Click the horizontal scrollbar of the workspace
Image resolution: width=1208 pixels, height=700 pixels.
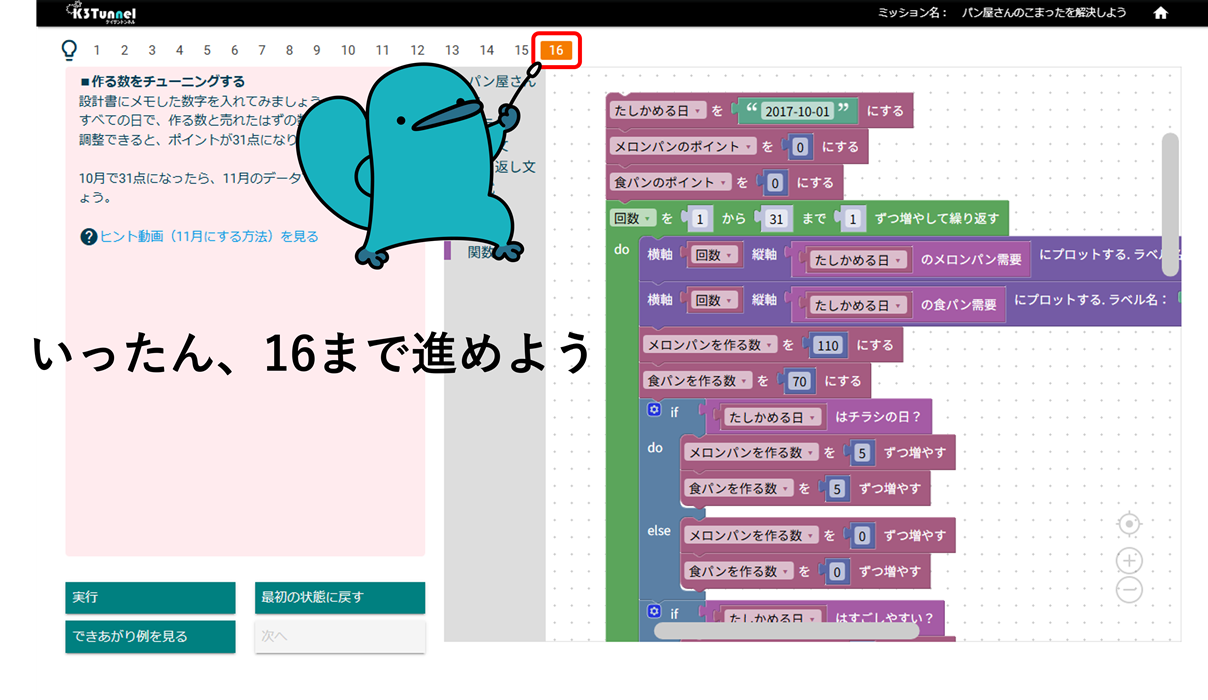coord(786,631)
